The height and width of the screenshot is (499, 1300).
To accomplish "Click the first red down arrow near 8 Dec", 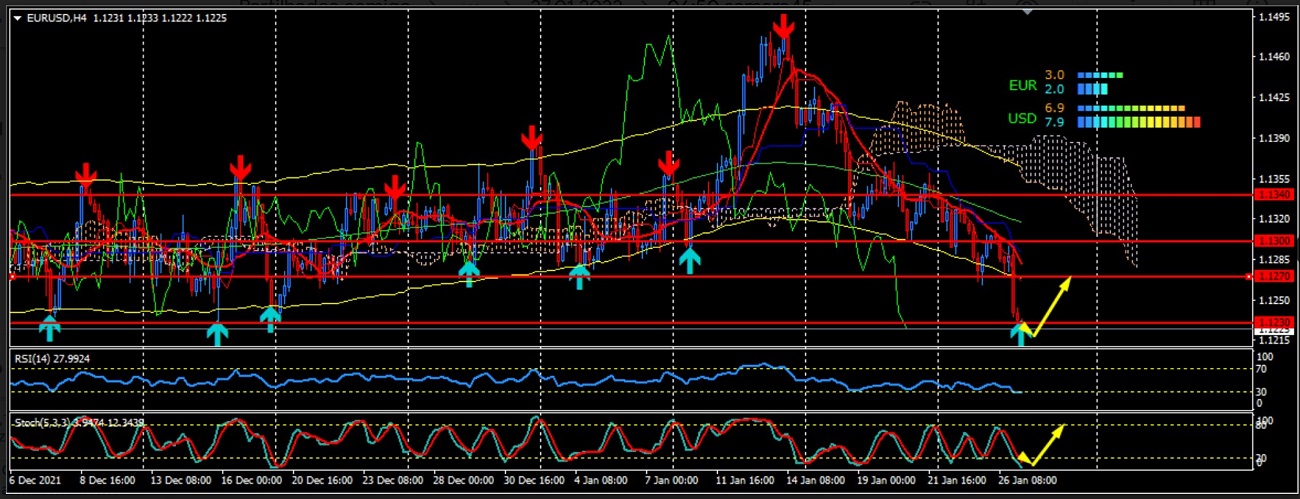I will pyautogui.click(x=86, y=178).
